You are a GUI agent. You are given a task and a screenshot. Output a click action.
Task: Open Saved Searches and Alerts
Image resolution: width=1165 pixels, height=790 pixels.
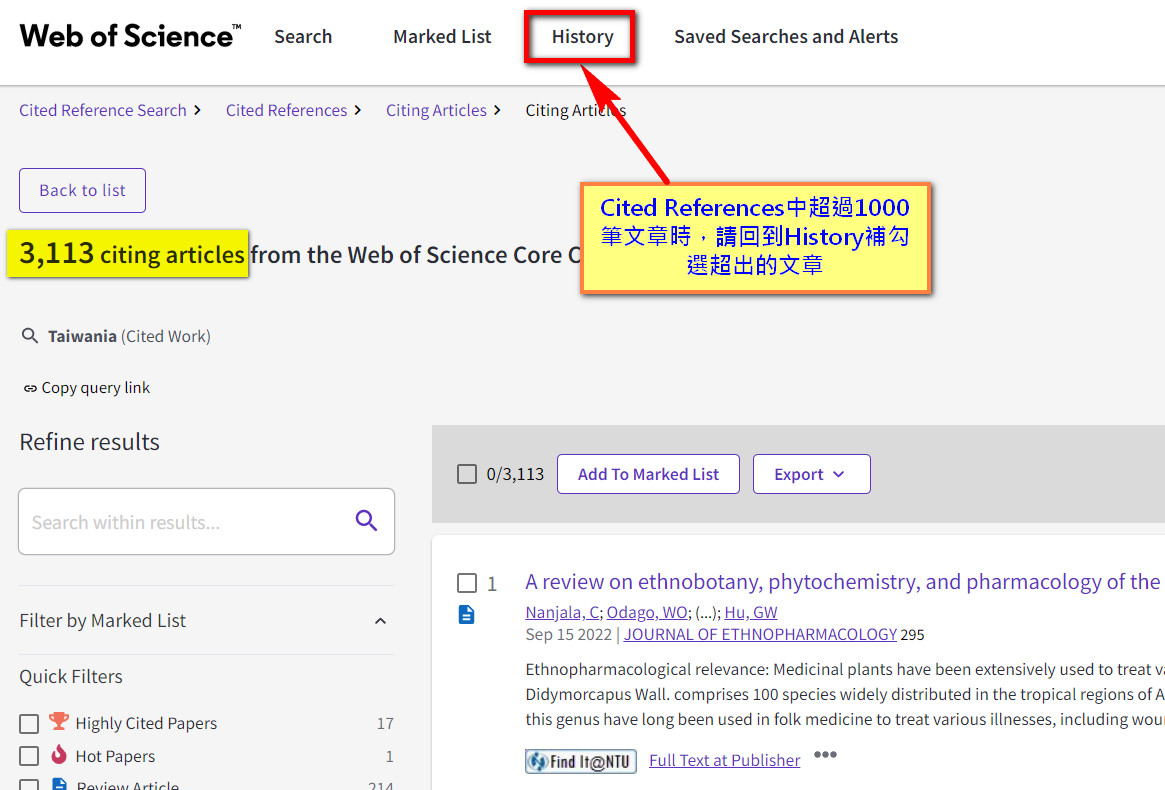[786, 36]
